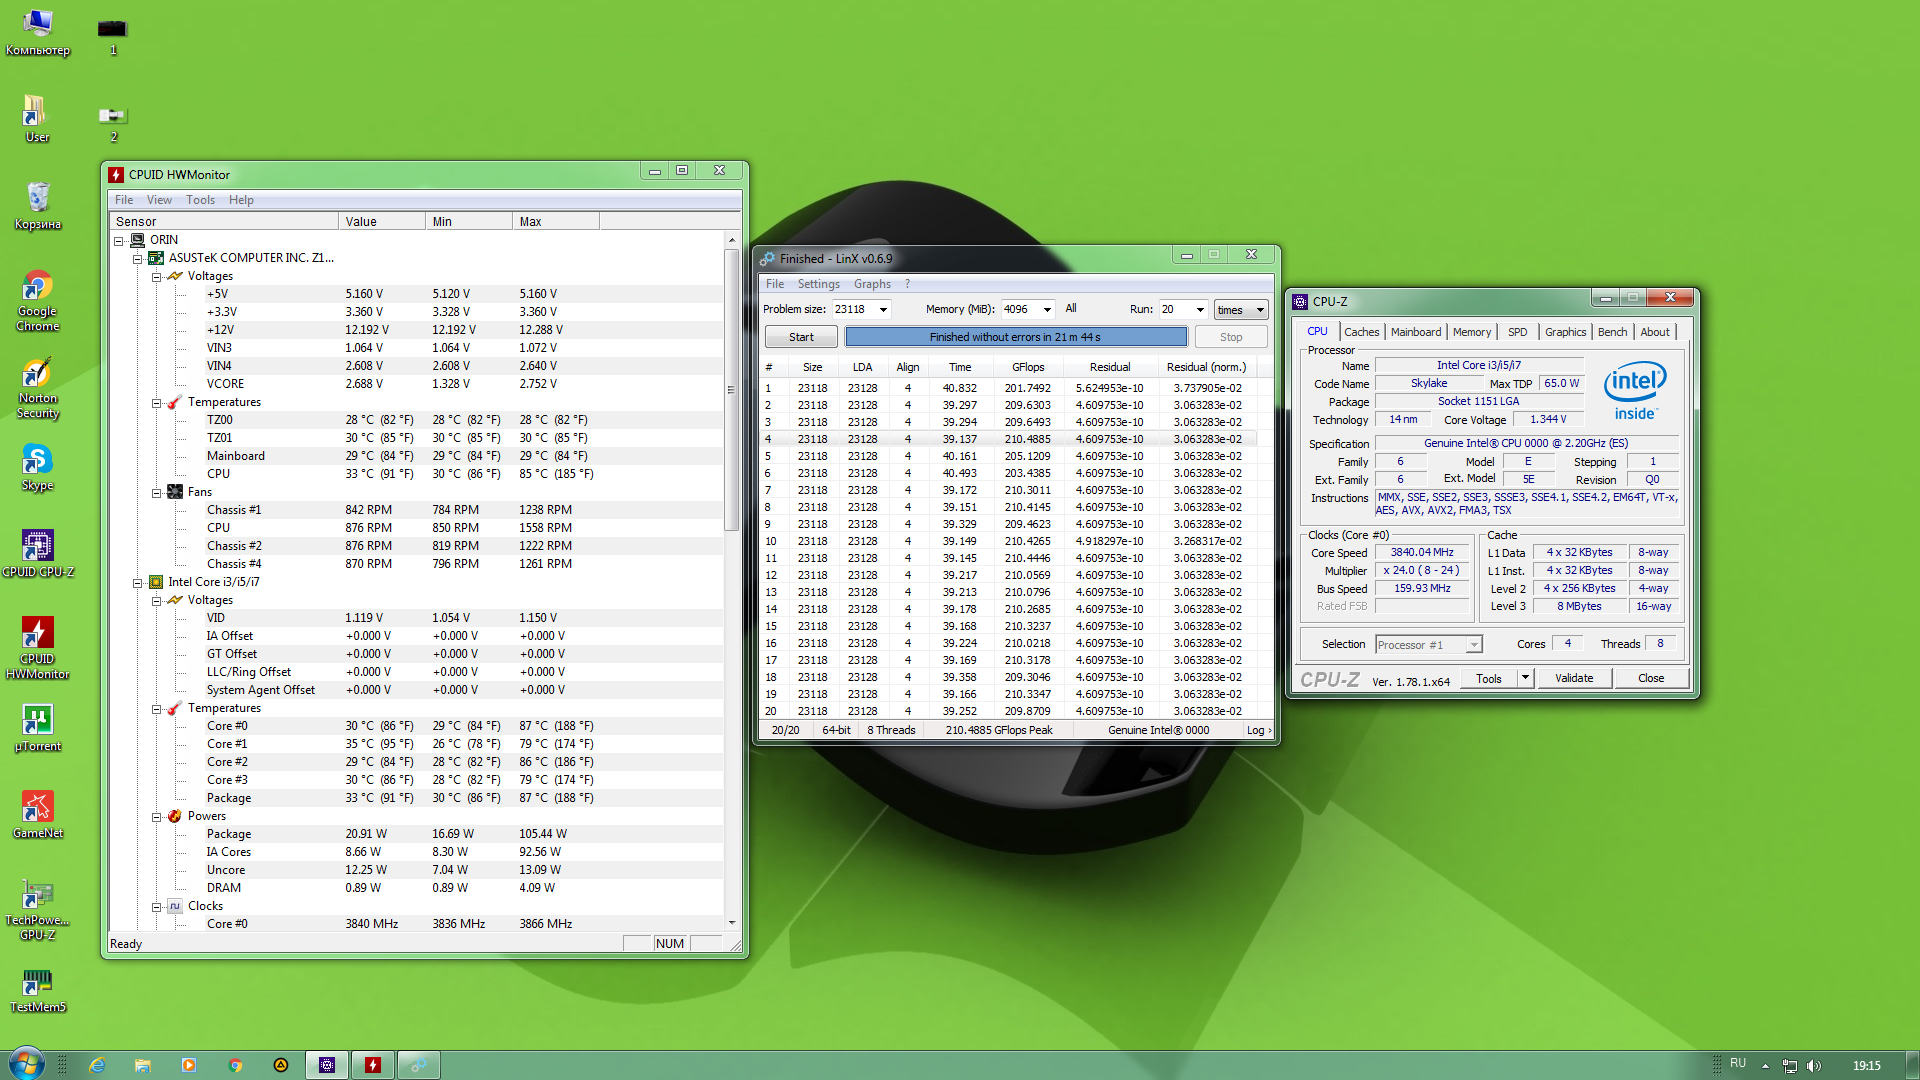
Task: Collapse the Intel Core i3/i5/i7 node
Action: point(138,583)
